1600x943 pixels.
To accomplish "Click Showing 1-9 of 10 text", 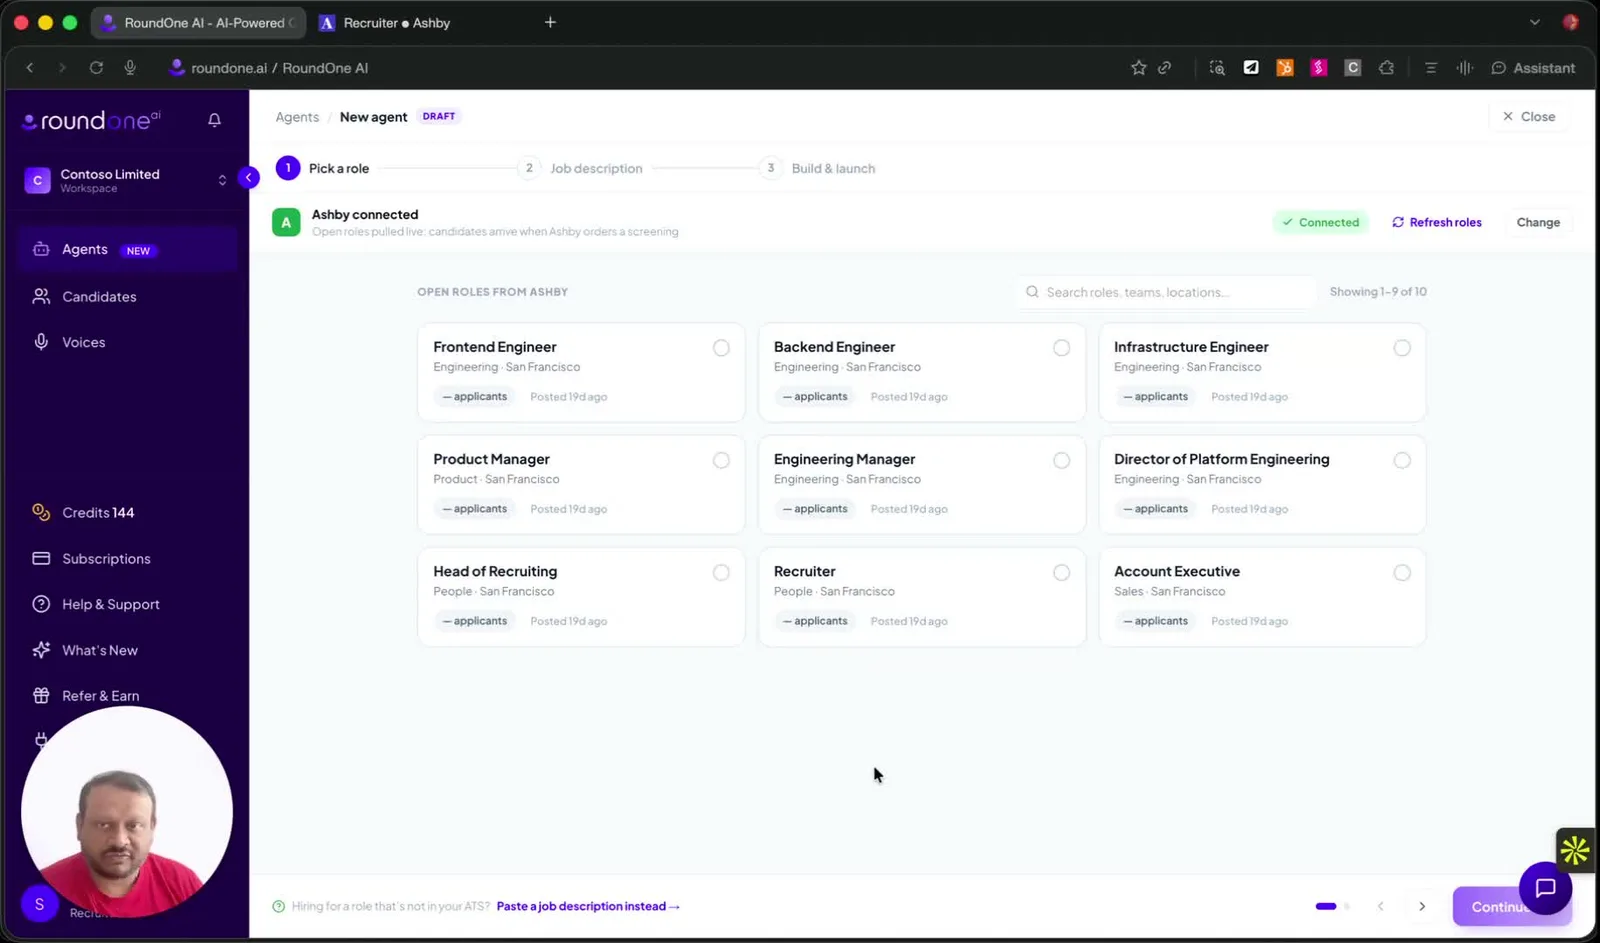I will coord(1378,292).
